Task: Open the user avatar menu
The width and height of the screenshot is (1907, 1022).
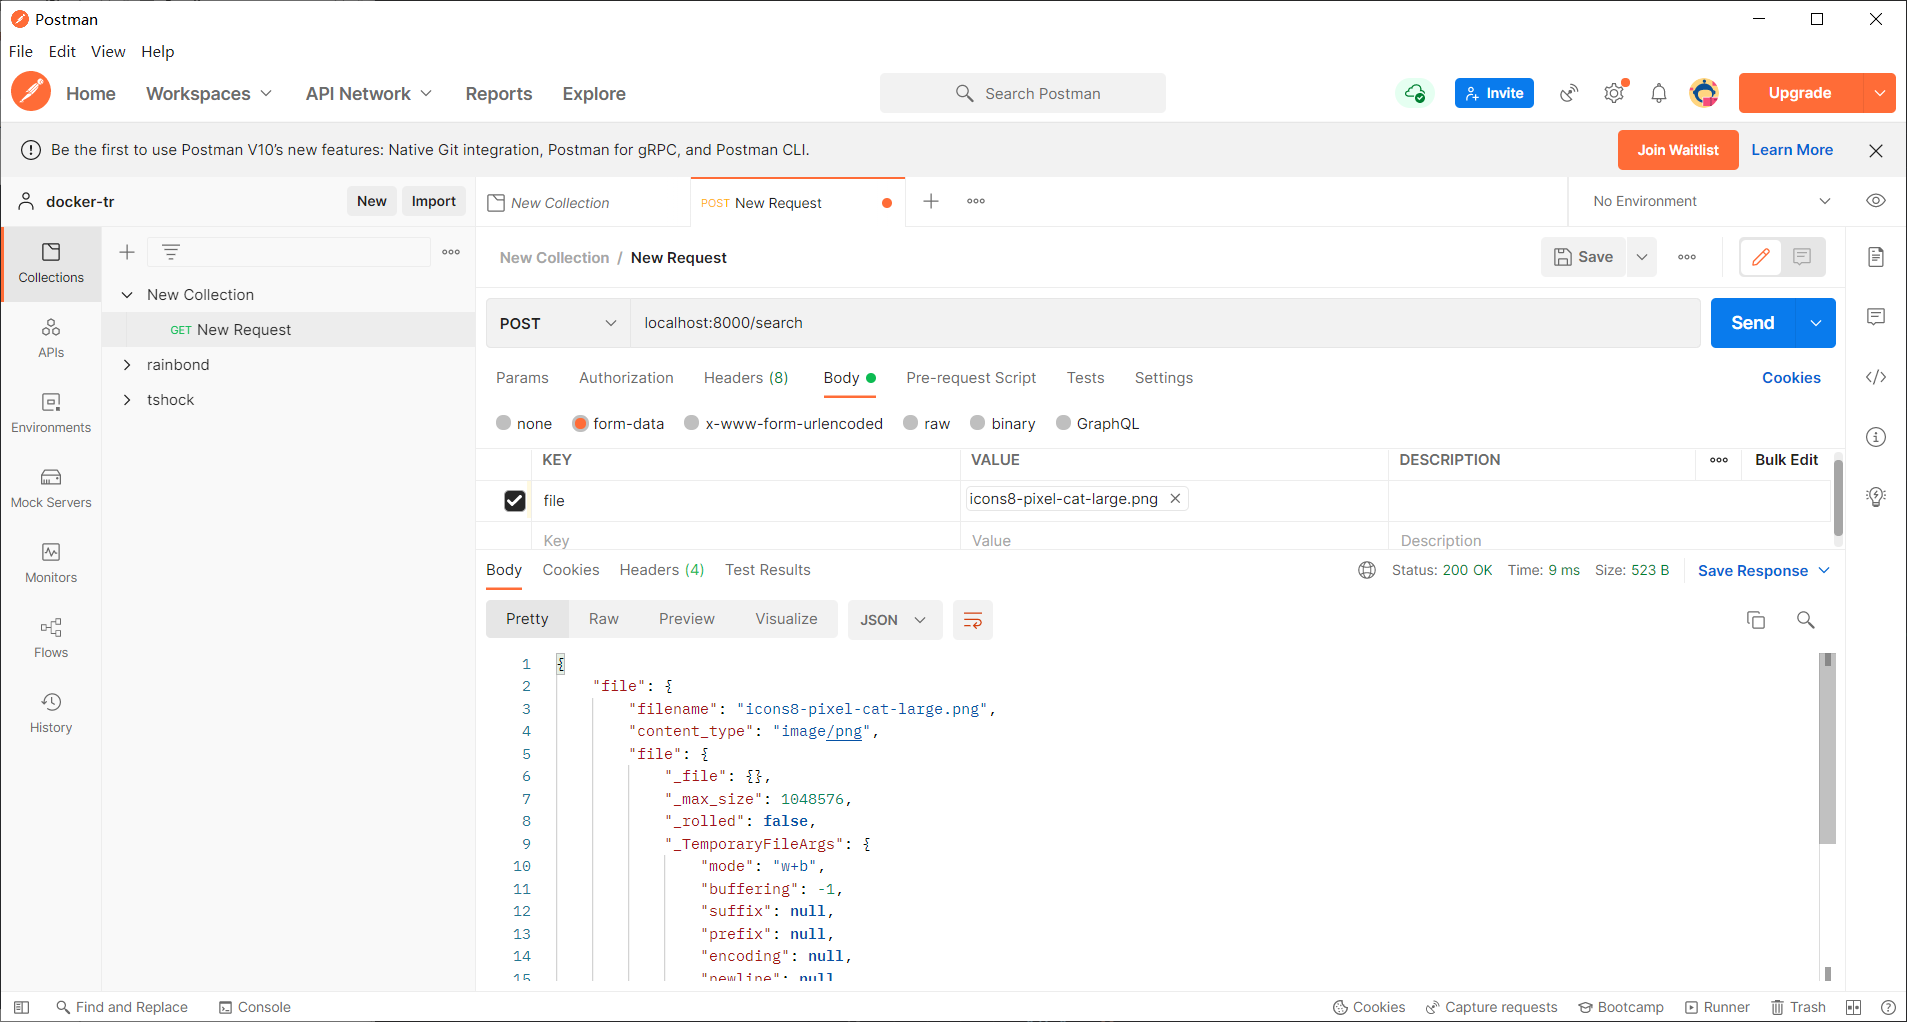Action: point(1704,93)
